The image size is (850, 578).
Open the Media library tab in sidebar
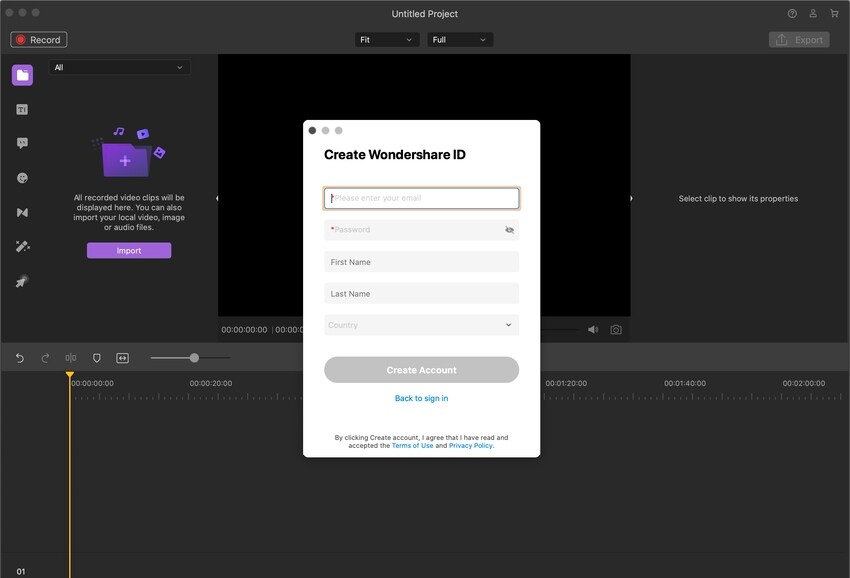pyautogui.click(x=22, y=75)
